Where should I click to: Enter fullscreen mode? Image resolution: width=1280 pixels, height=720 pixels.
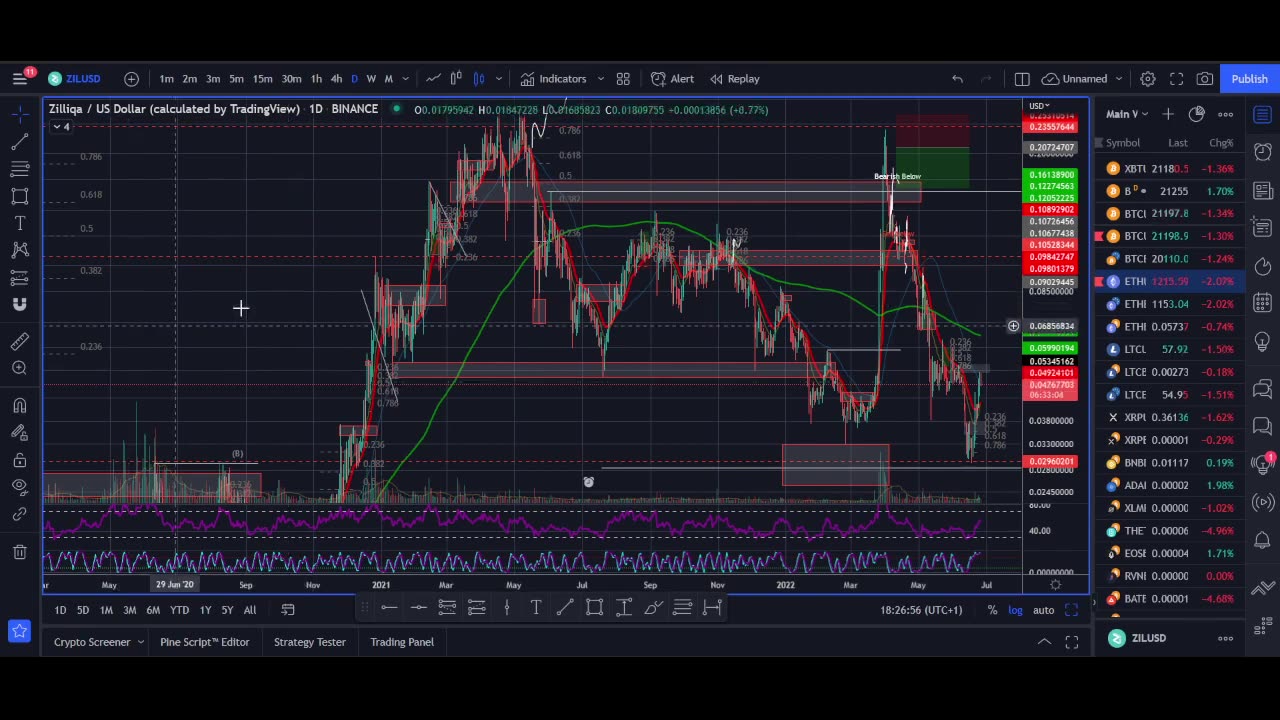pos(1177,79)
